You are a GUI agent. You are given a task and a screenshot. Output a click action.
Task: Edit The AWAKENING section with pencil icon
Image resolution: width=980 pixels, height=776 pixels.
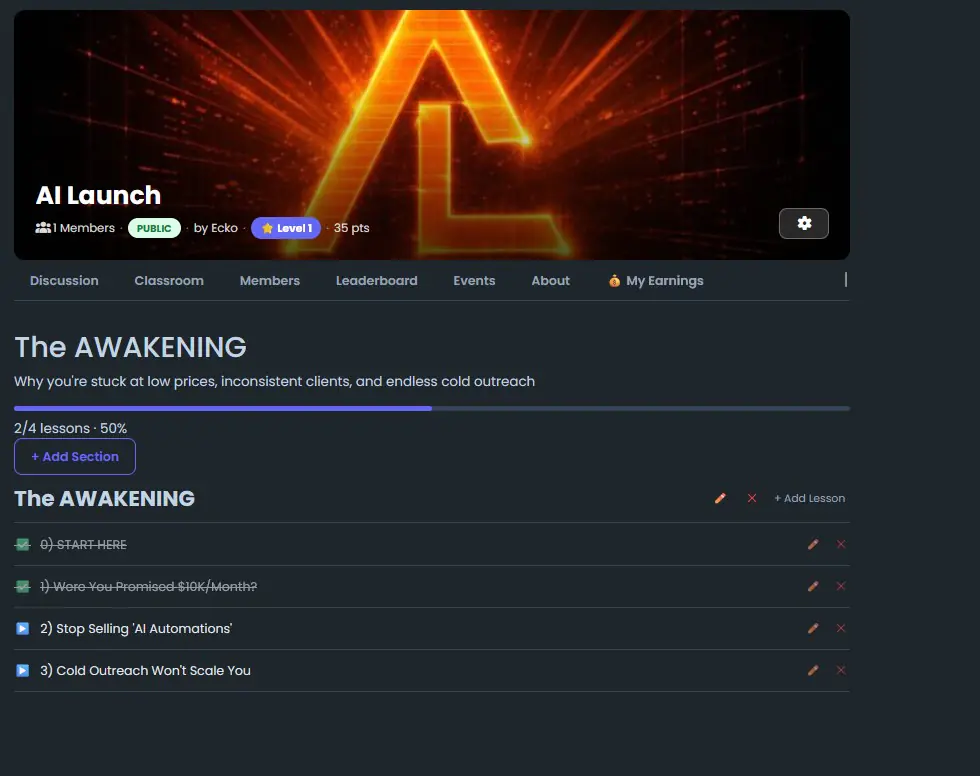(x=720, y=498)
